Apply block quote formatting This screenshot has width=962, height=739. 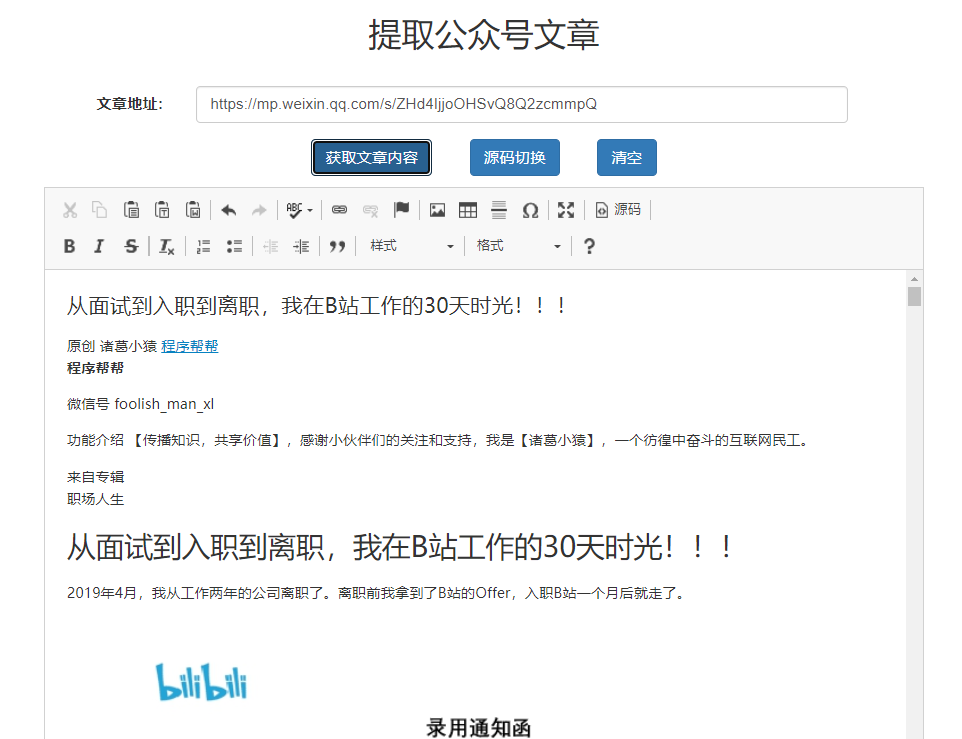[x=337, y=247]
